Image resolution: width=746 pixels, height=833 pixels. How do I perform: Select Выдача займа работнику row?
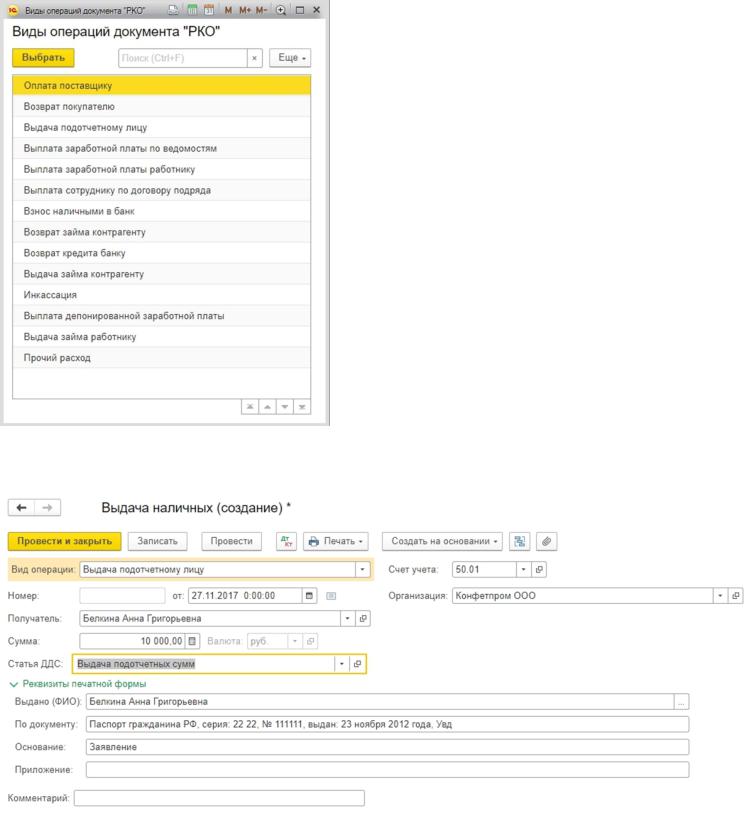162,337
